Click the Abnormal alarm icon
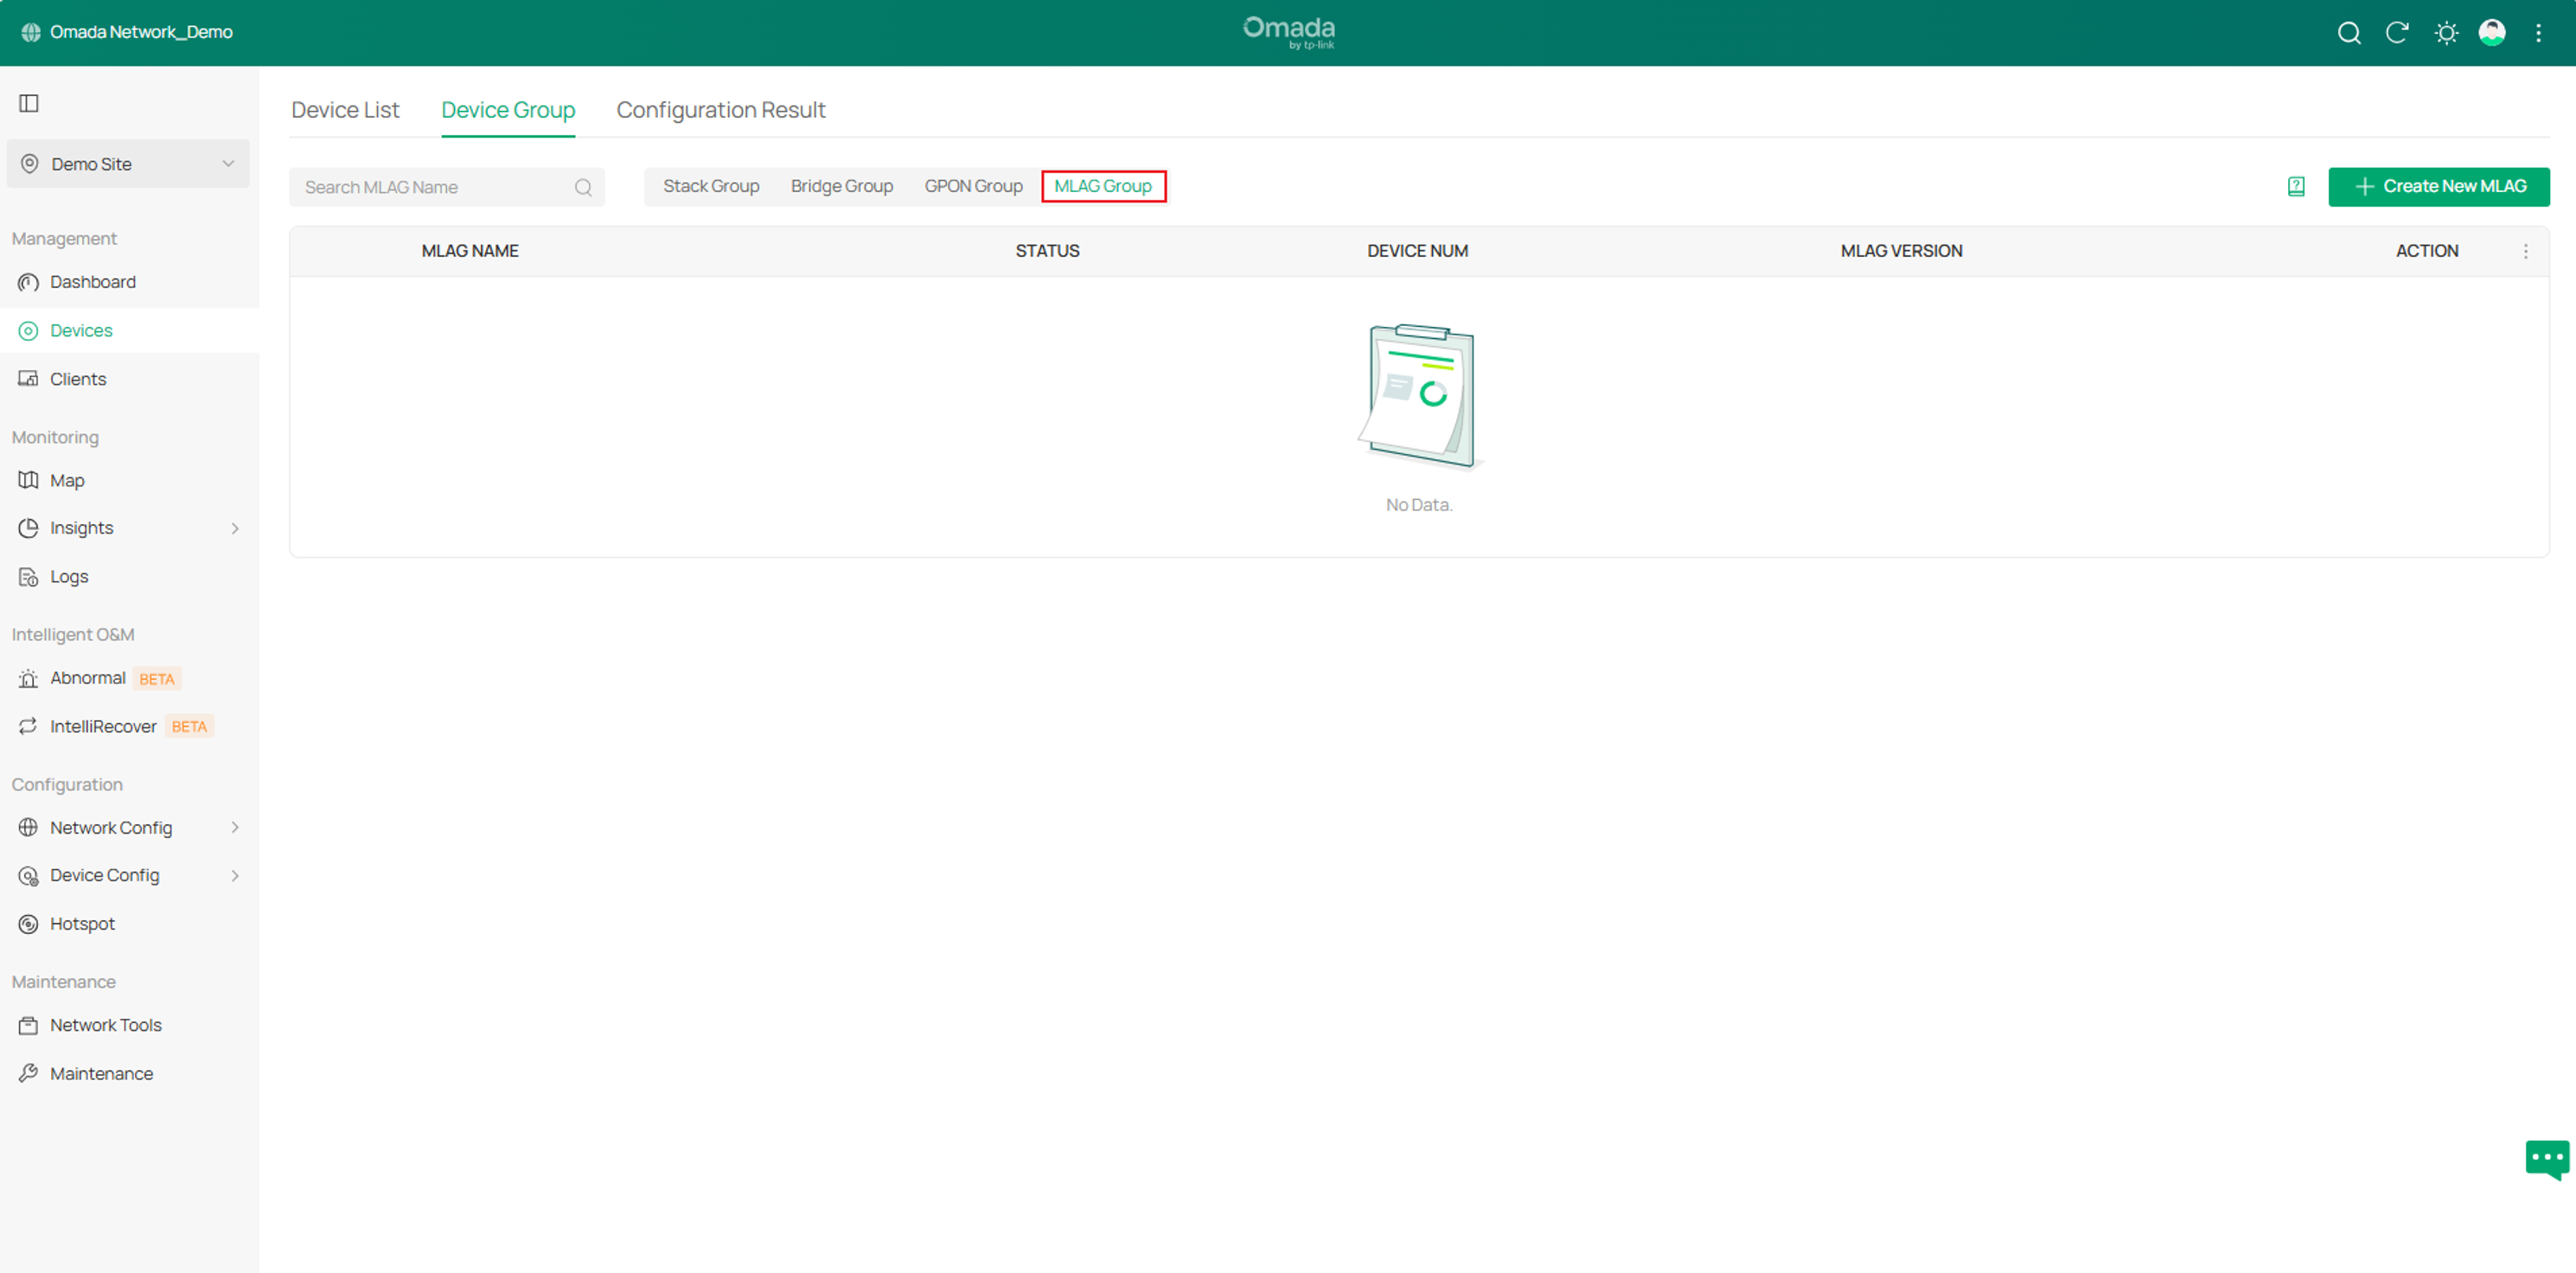2576x1273 pixels. click(x=28, y=678)
